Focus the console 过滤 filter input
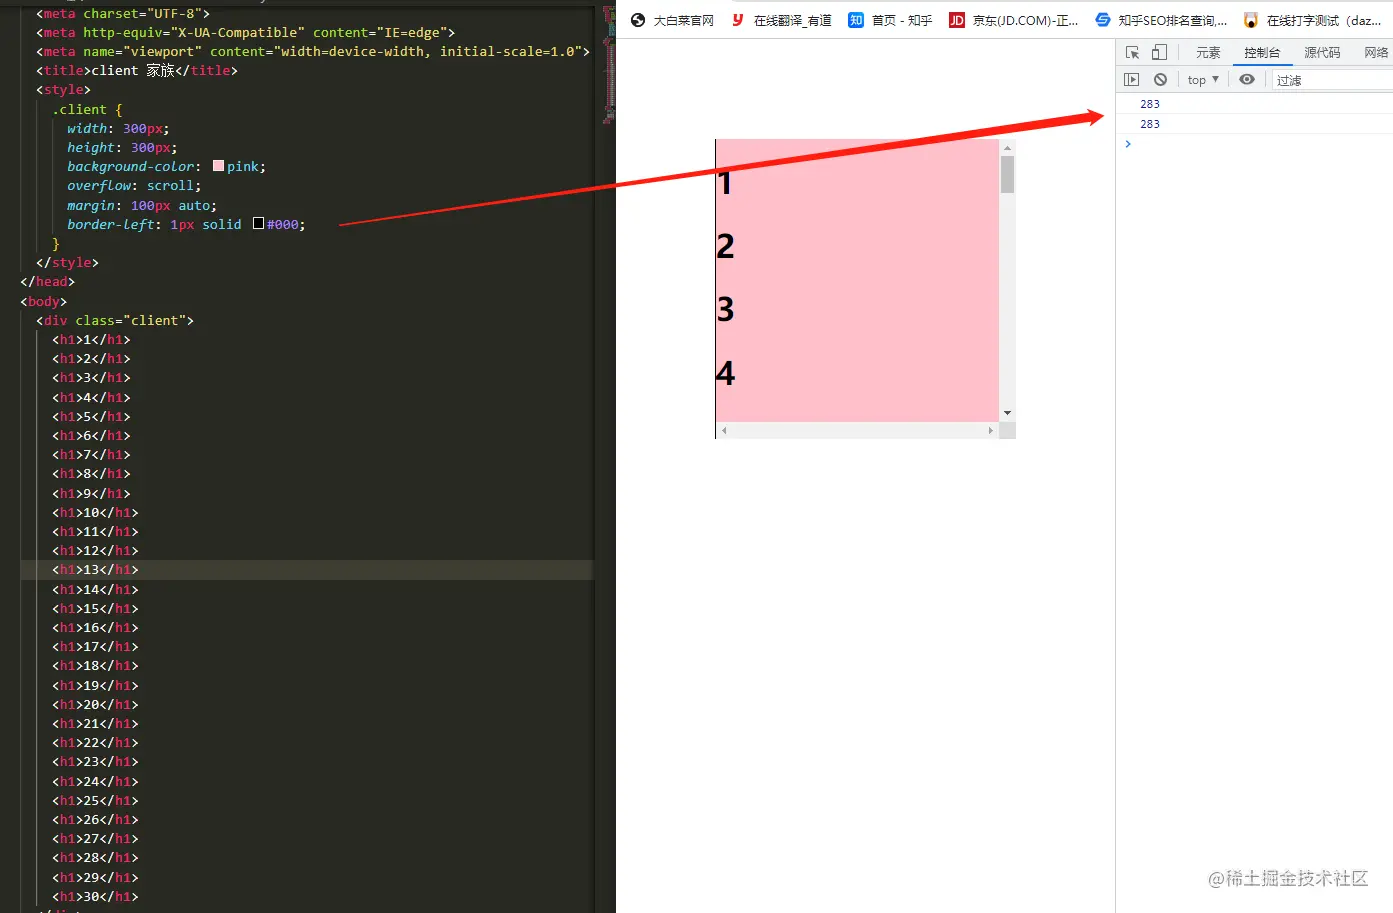The image size is (1393, 913). coord(1333,80)
